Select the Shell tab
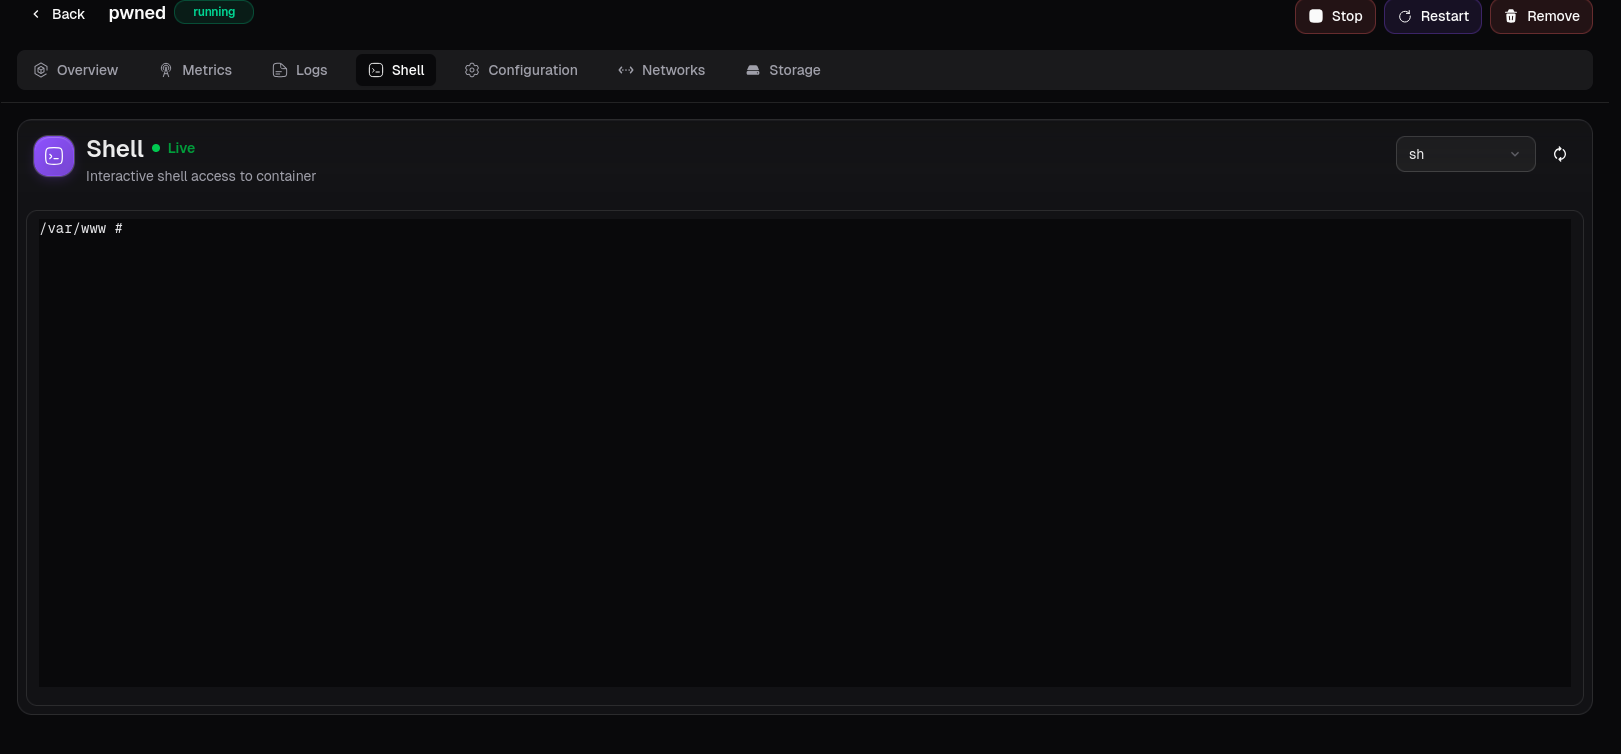Image resolution: width=1621 pixels, height=754 pixels. (396, 70)
